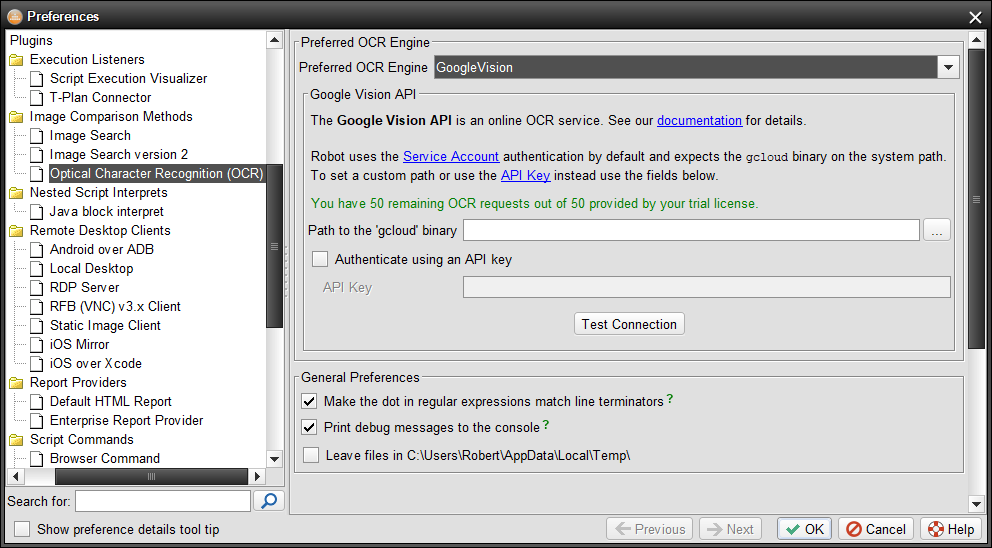Open the Preferred OCR Engine dropdown

click(948, 68)
